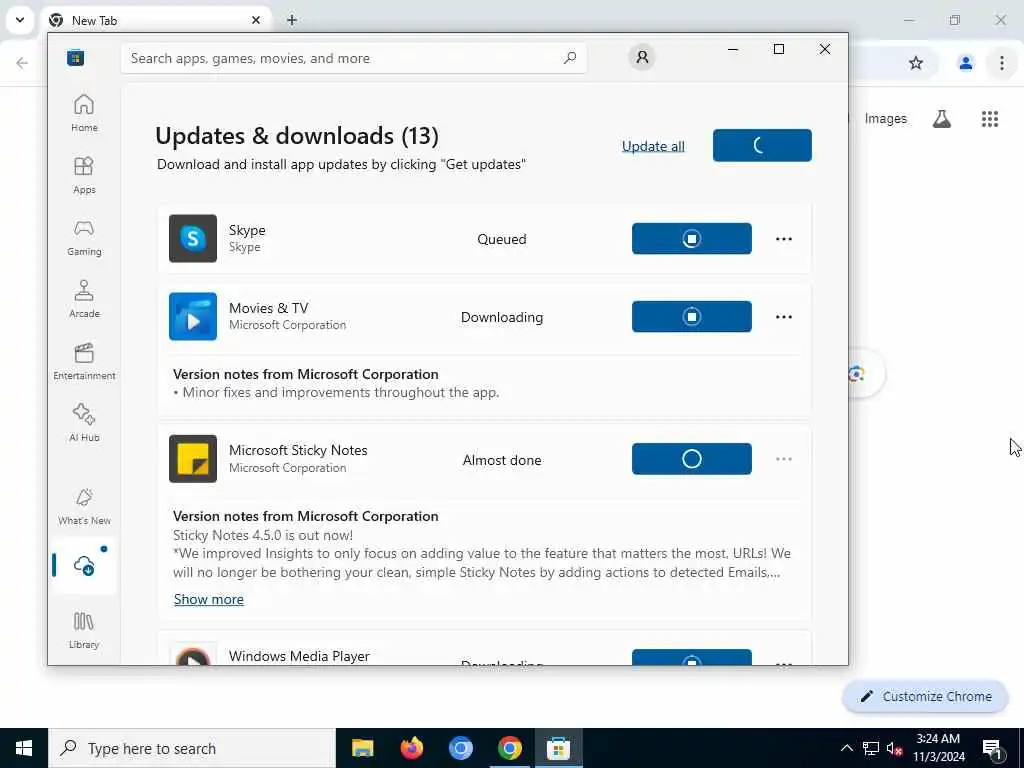
Task: Open the notification center icon
Action: point(992,748)
